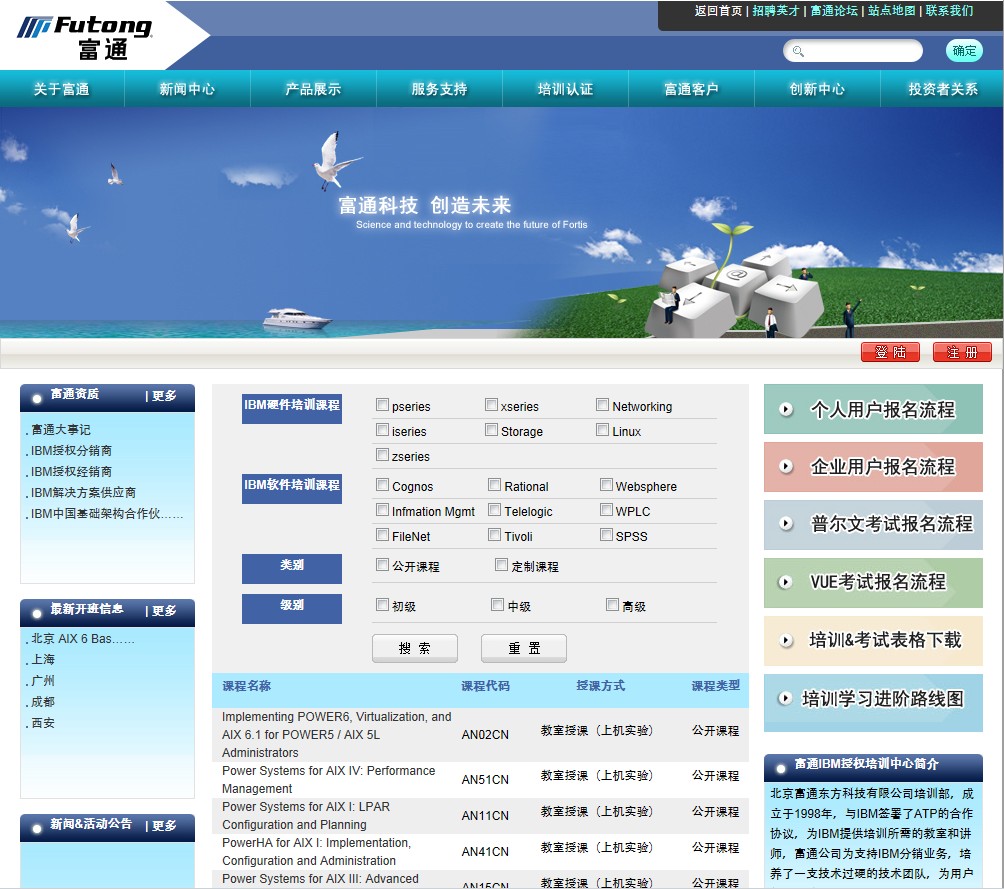
Task: Tick the Storage checkbox
Action: click(491, 430)
